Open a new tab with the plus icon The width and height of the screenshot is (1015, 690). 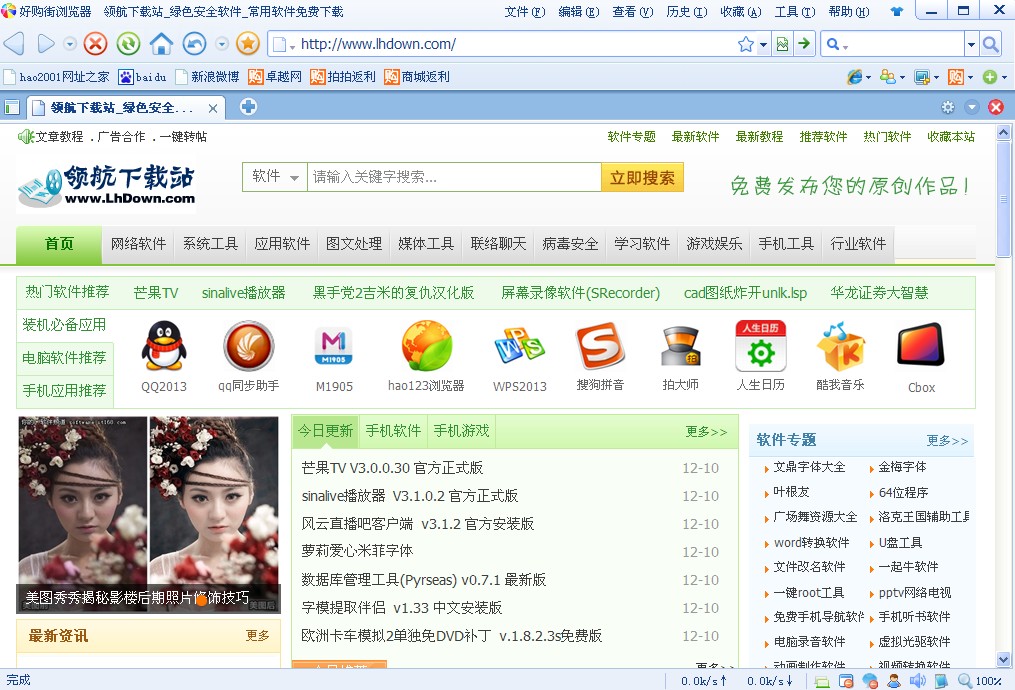pyautogui.click(x=248, y=107)
